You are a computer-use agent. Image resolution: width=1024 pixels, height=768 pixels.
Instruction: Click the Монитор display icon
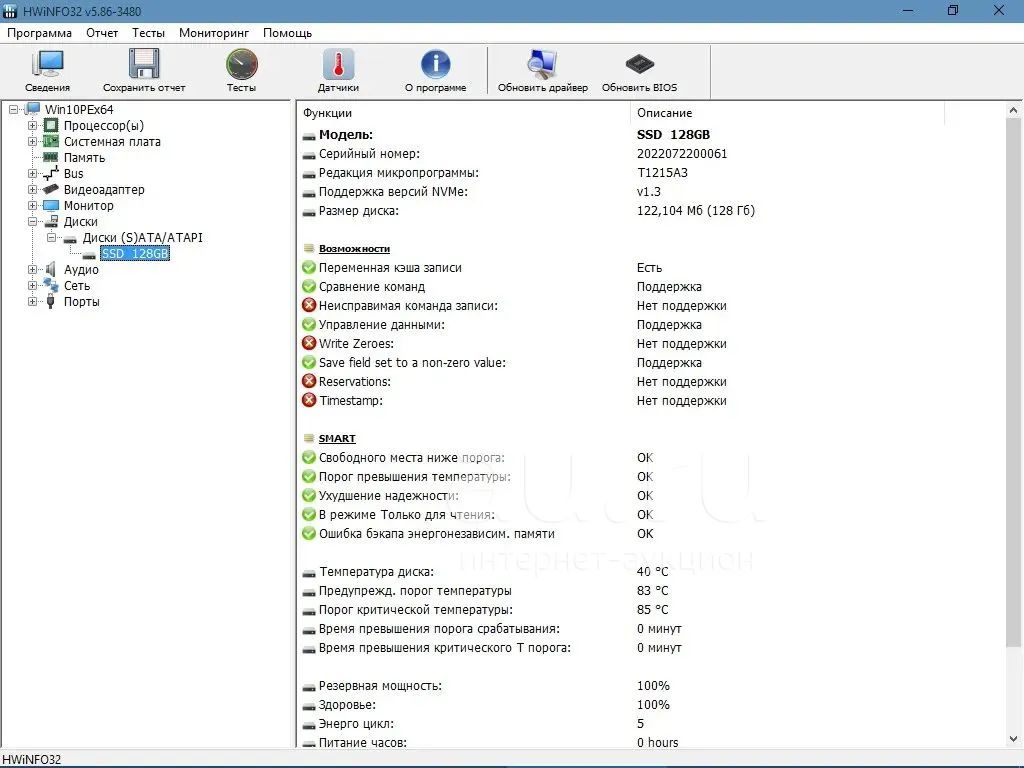tap(51, 206)
